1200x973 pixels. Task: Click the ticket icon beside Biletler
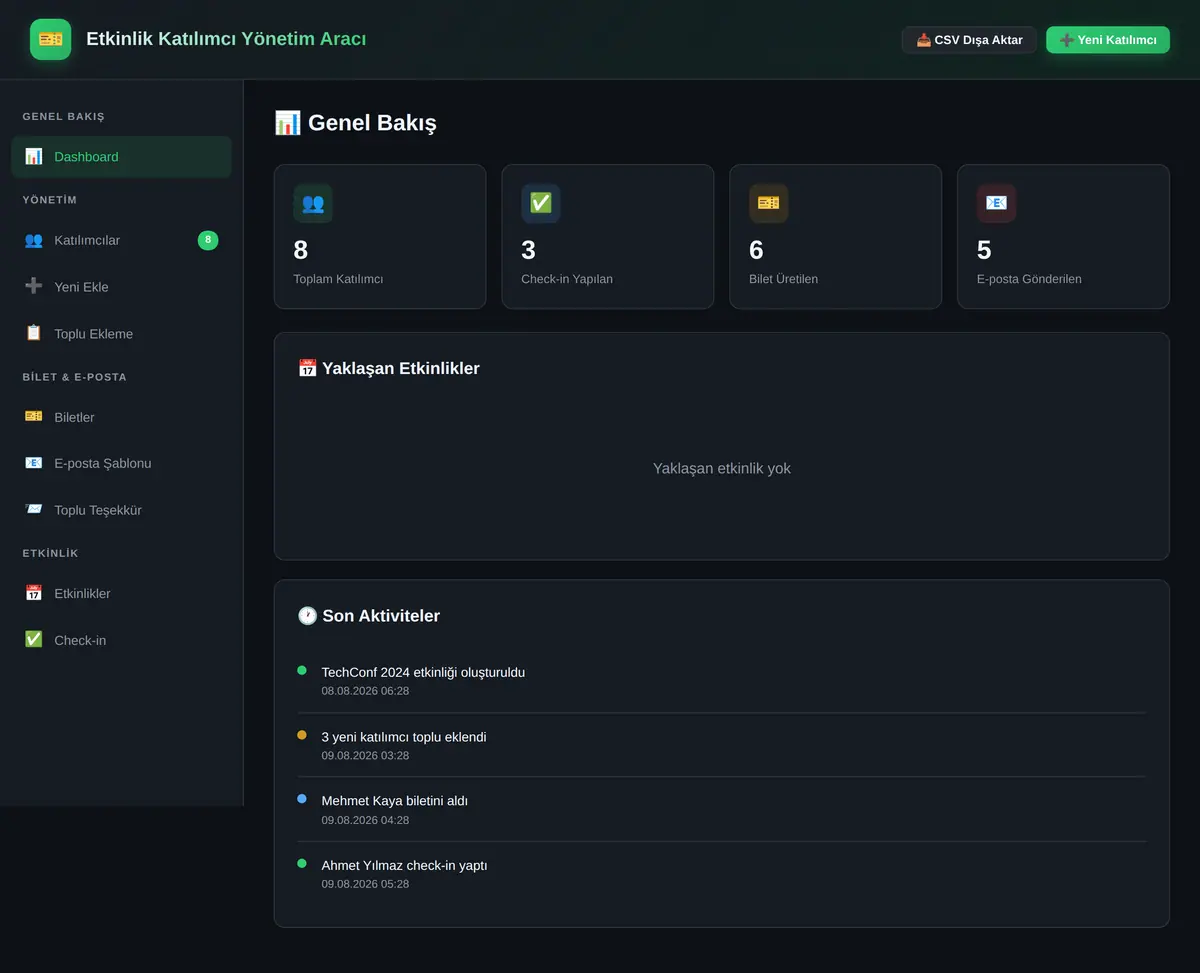click(x=34, y=417)
